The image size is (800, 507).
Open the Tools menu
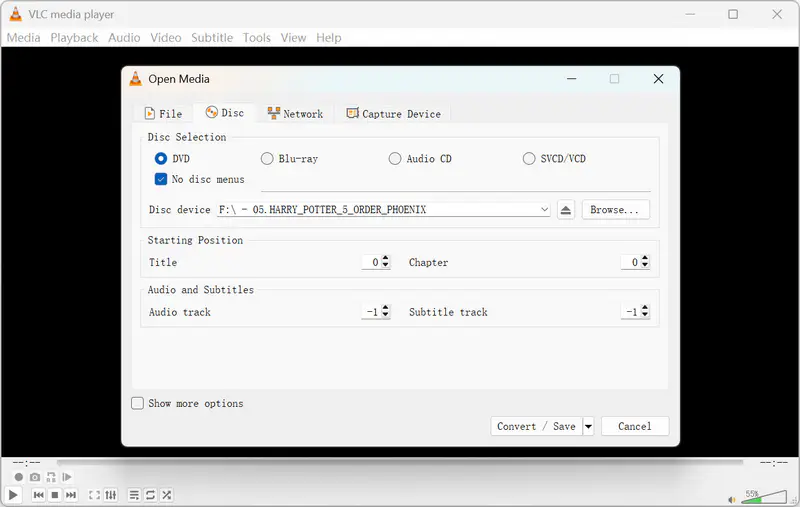tap(256, 38)
